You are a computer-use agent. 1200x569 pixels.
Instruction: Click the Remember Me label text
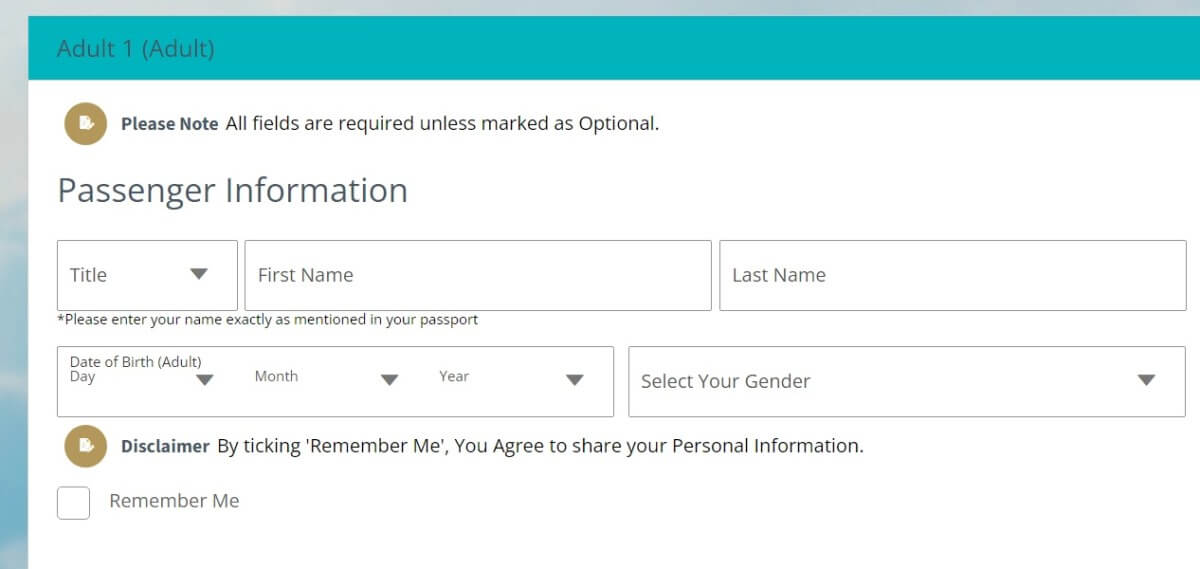pyautogui.click(x=174, y=501)
